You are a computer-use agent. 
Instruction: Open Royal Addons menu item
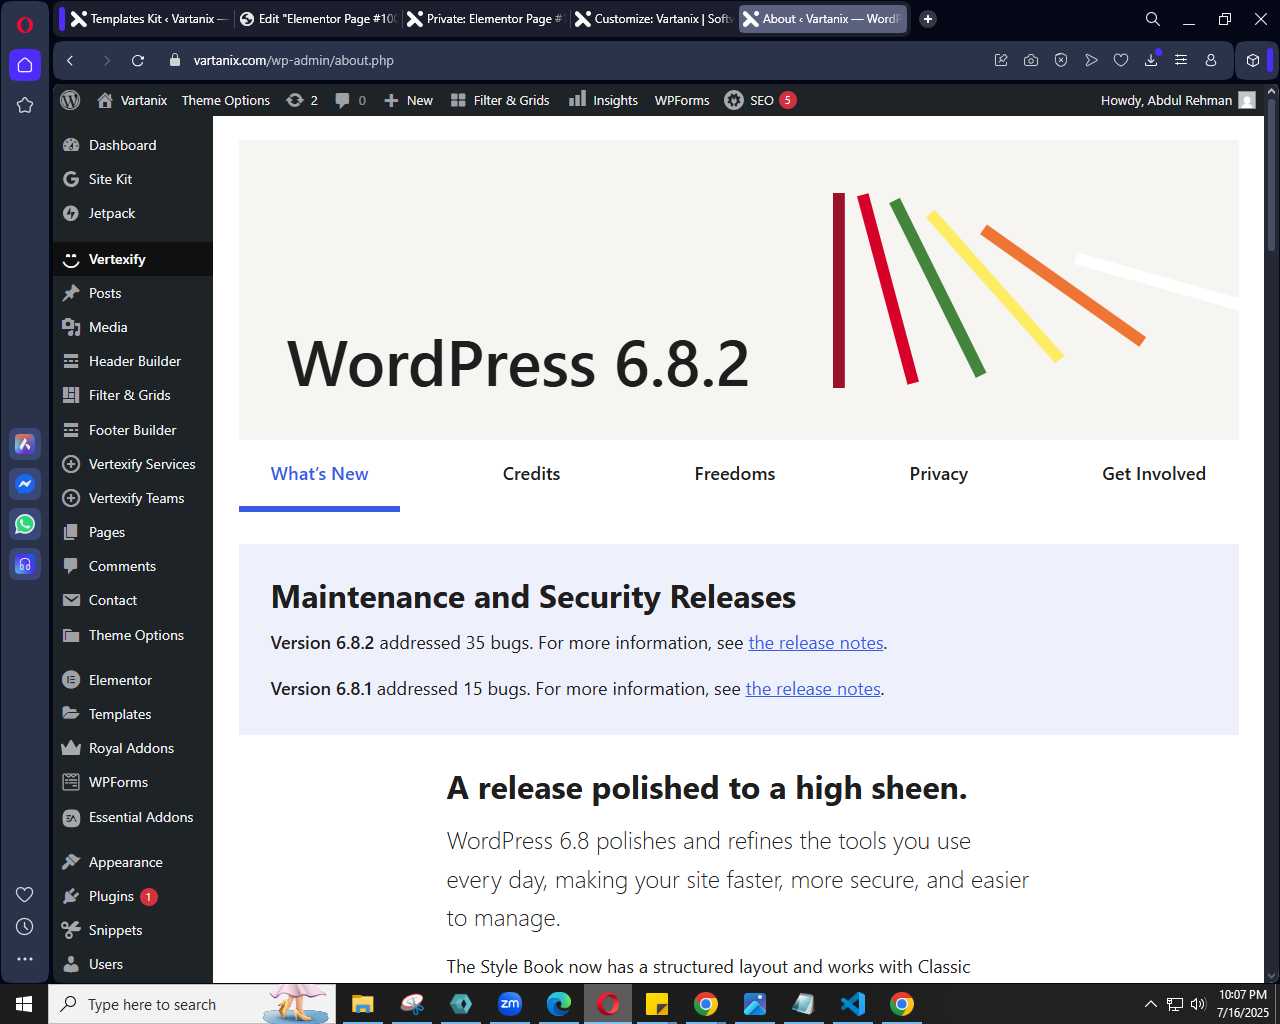tap(132, 748)
